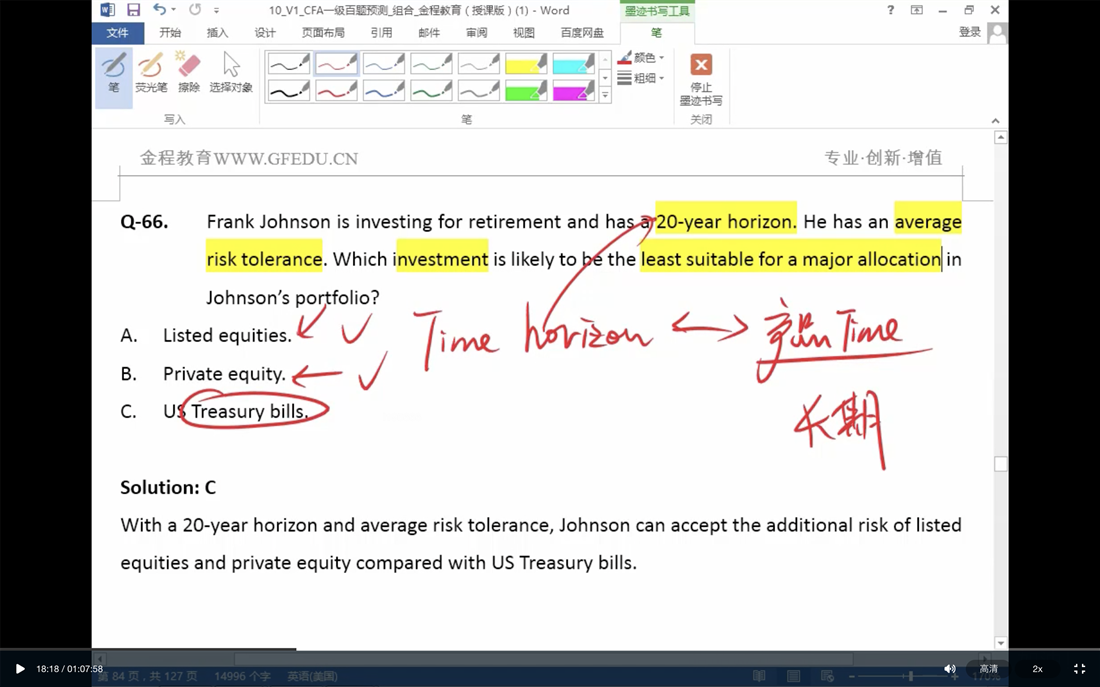Mute the video volume

(949, 669)
